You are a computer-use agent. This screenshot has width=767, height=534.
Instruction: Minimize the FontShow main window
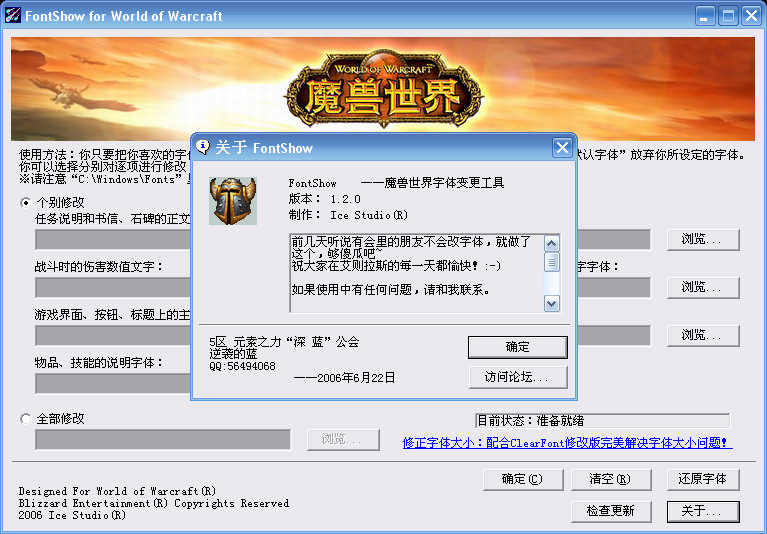point(704,16)
